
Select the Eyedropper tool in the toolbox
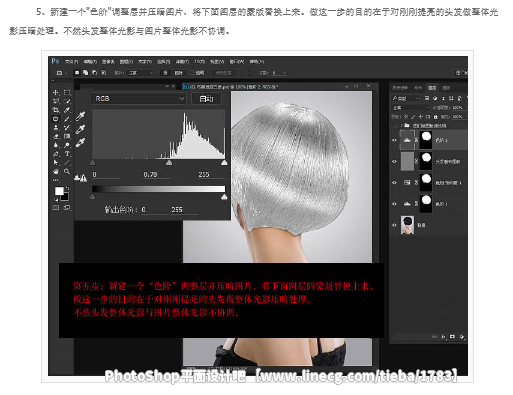click(67, 110)
